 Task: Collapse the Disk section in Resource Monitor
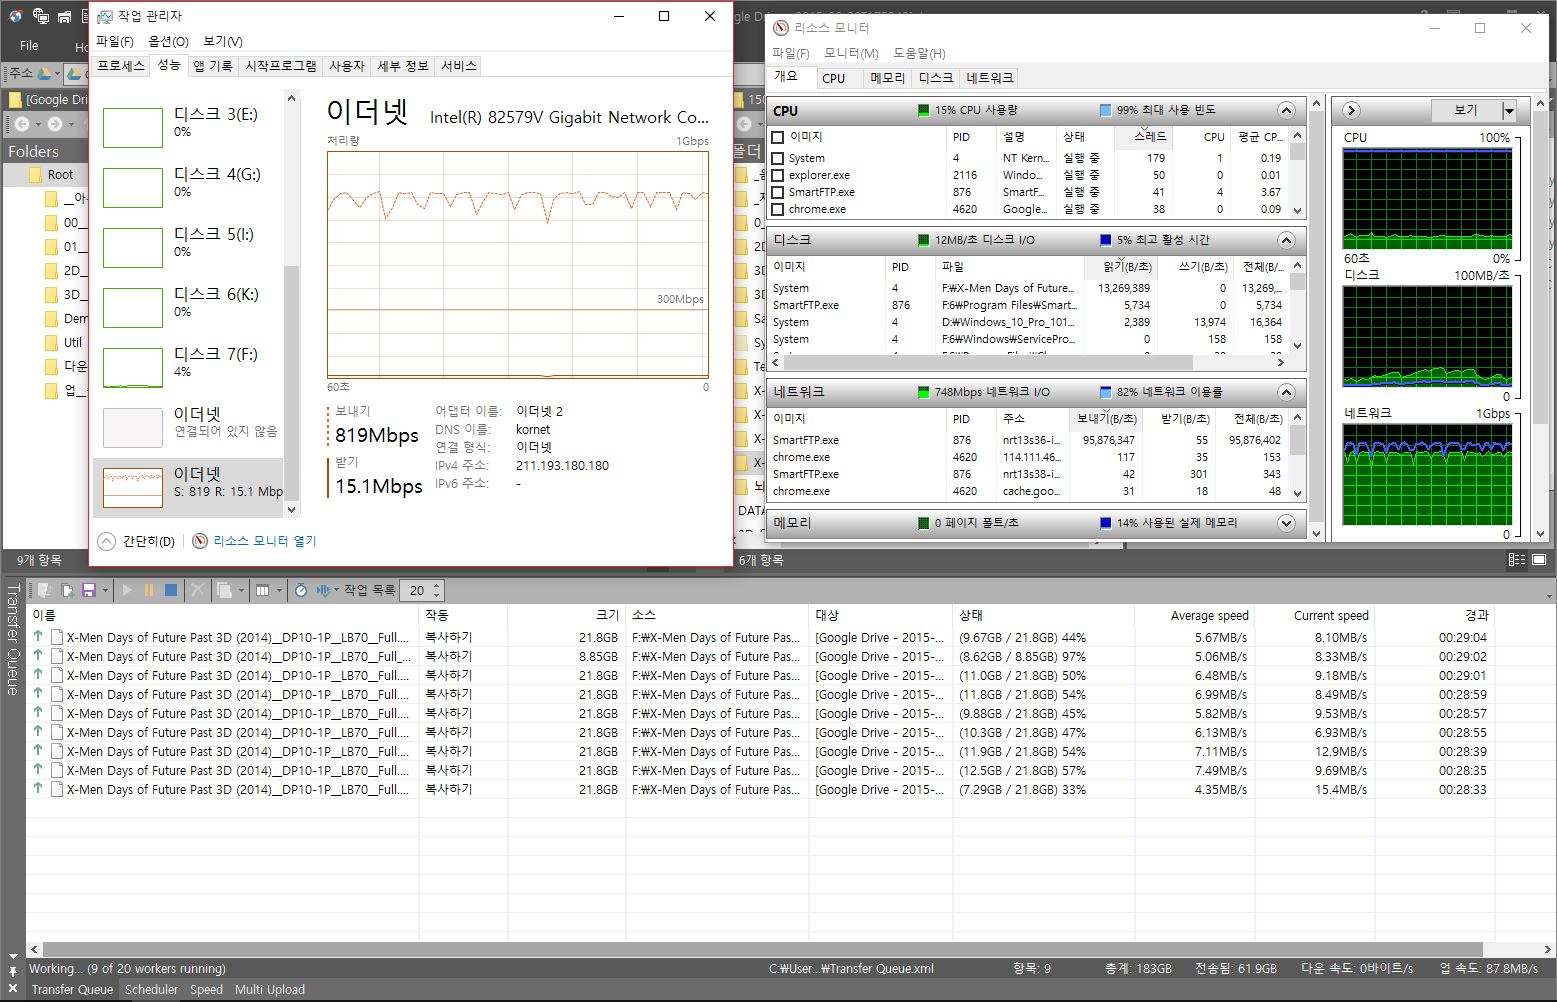1287,241
